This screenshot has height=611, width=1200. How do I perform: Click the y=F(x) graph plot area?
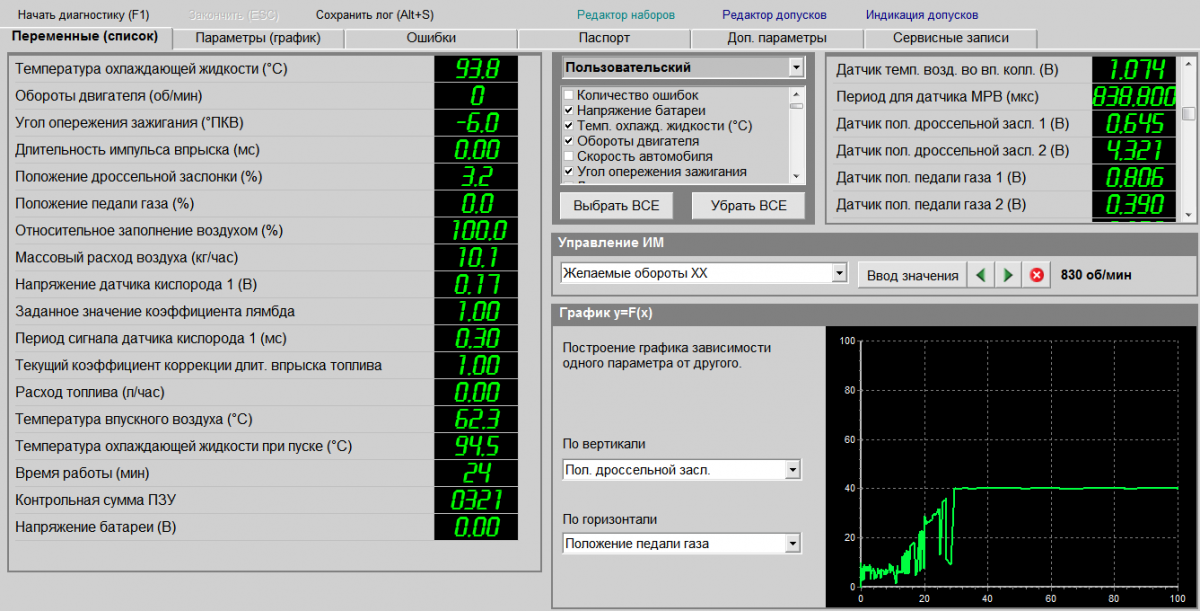click(1019, 463)
